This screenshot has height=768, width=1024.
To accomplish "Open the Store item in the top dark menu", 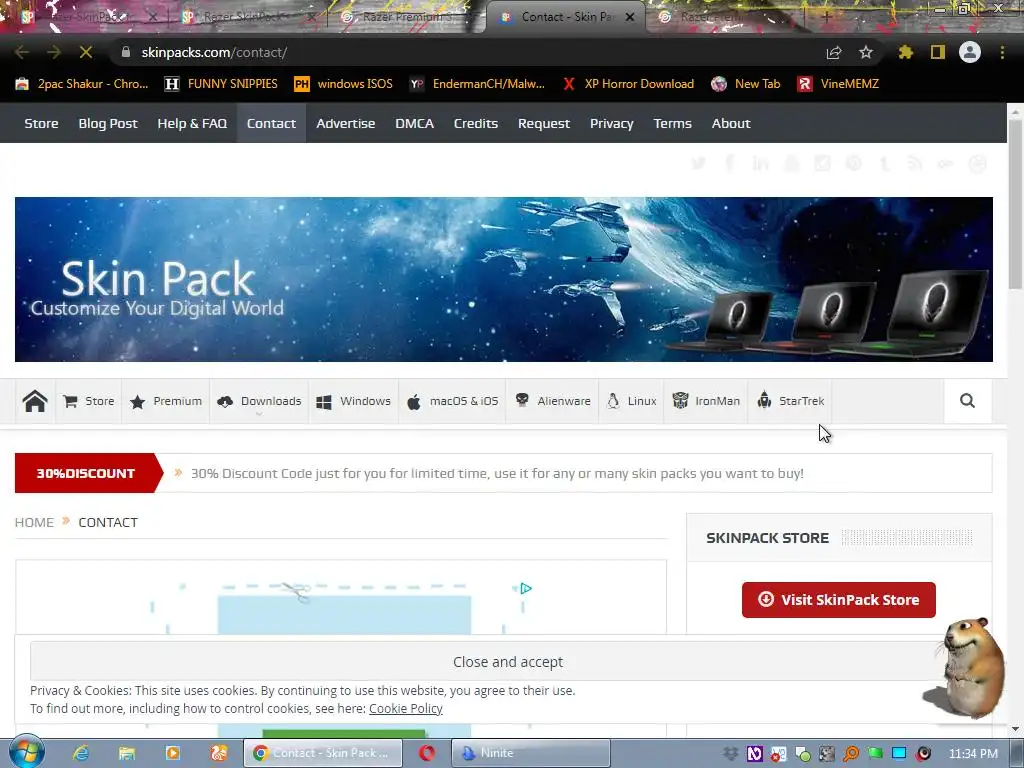I will coord(41,123).
